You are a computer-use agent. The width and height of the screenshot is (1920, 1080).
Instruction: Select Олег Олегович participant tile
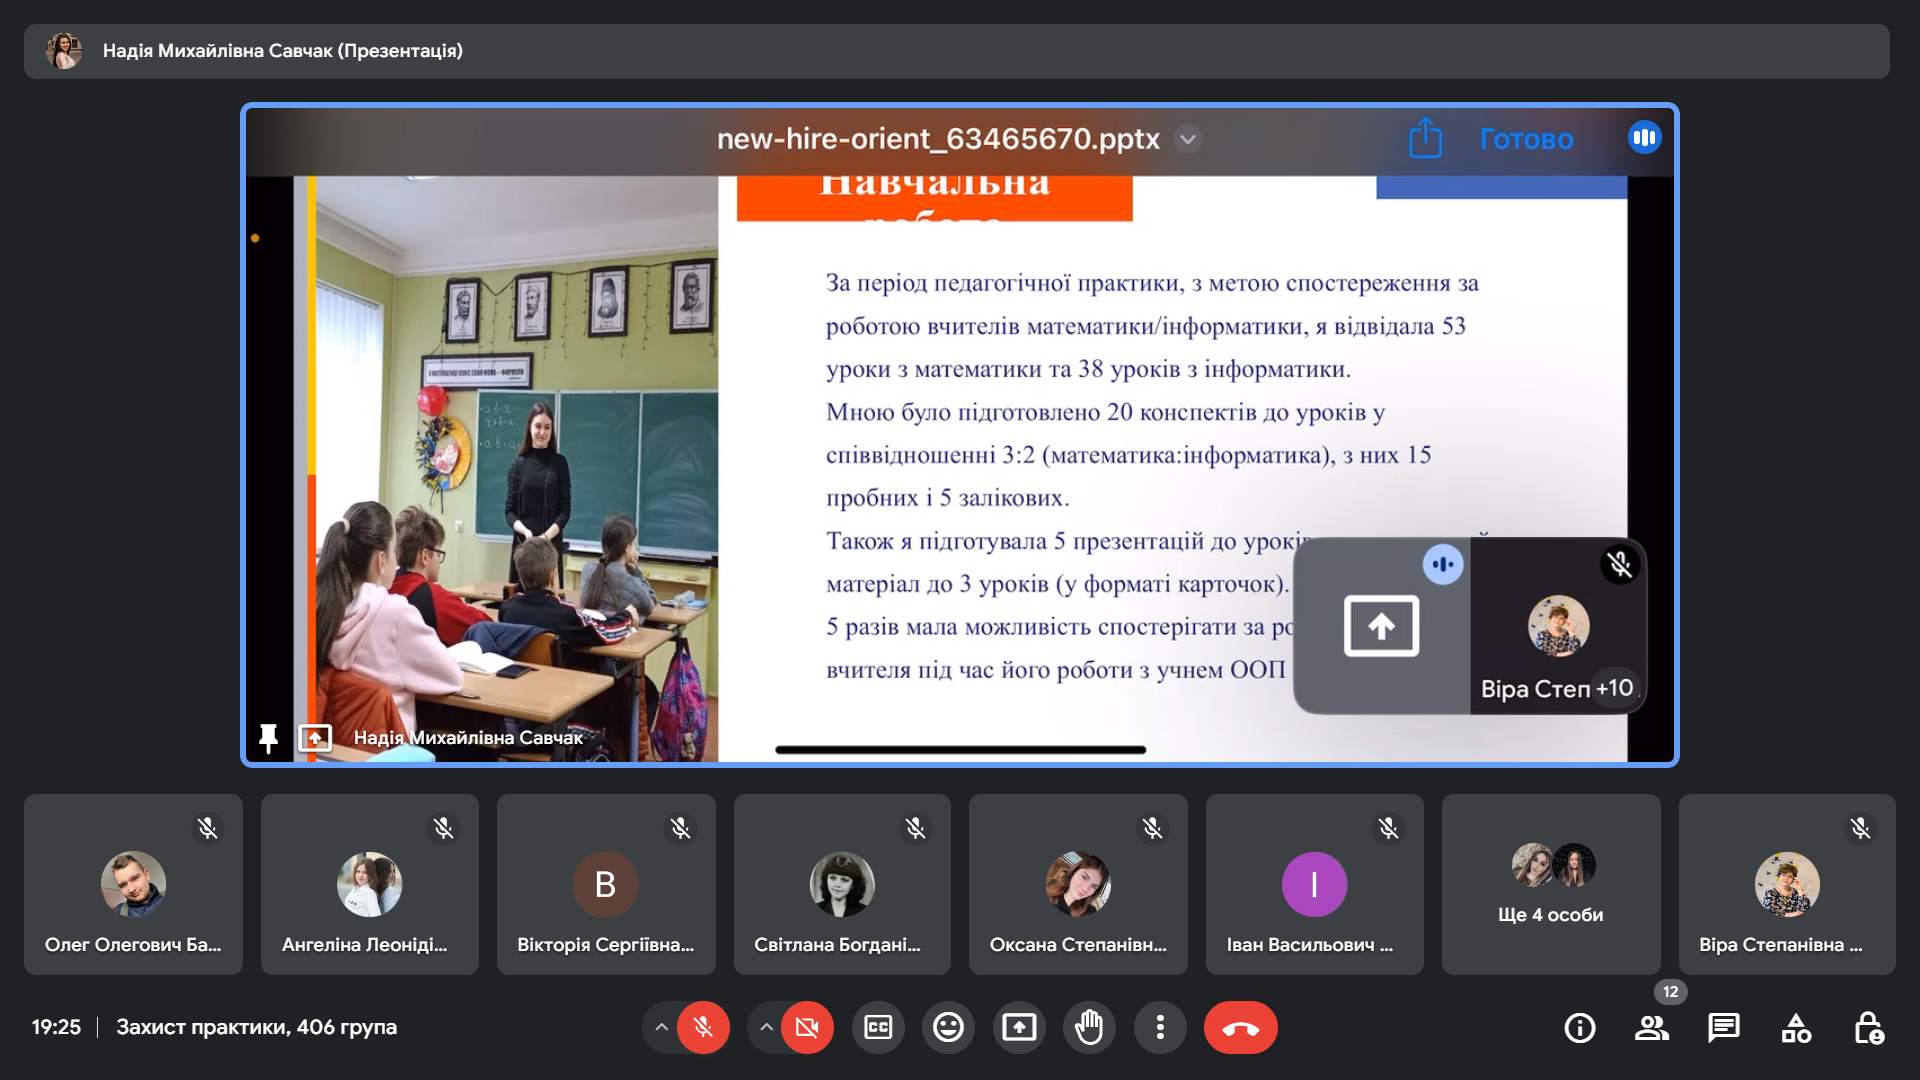[133, 884]
